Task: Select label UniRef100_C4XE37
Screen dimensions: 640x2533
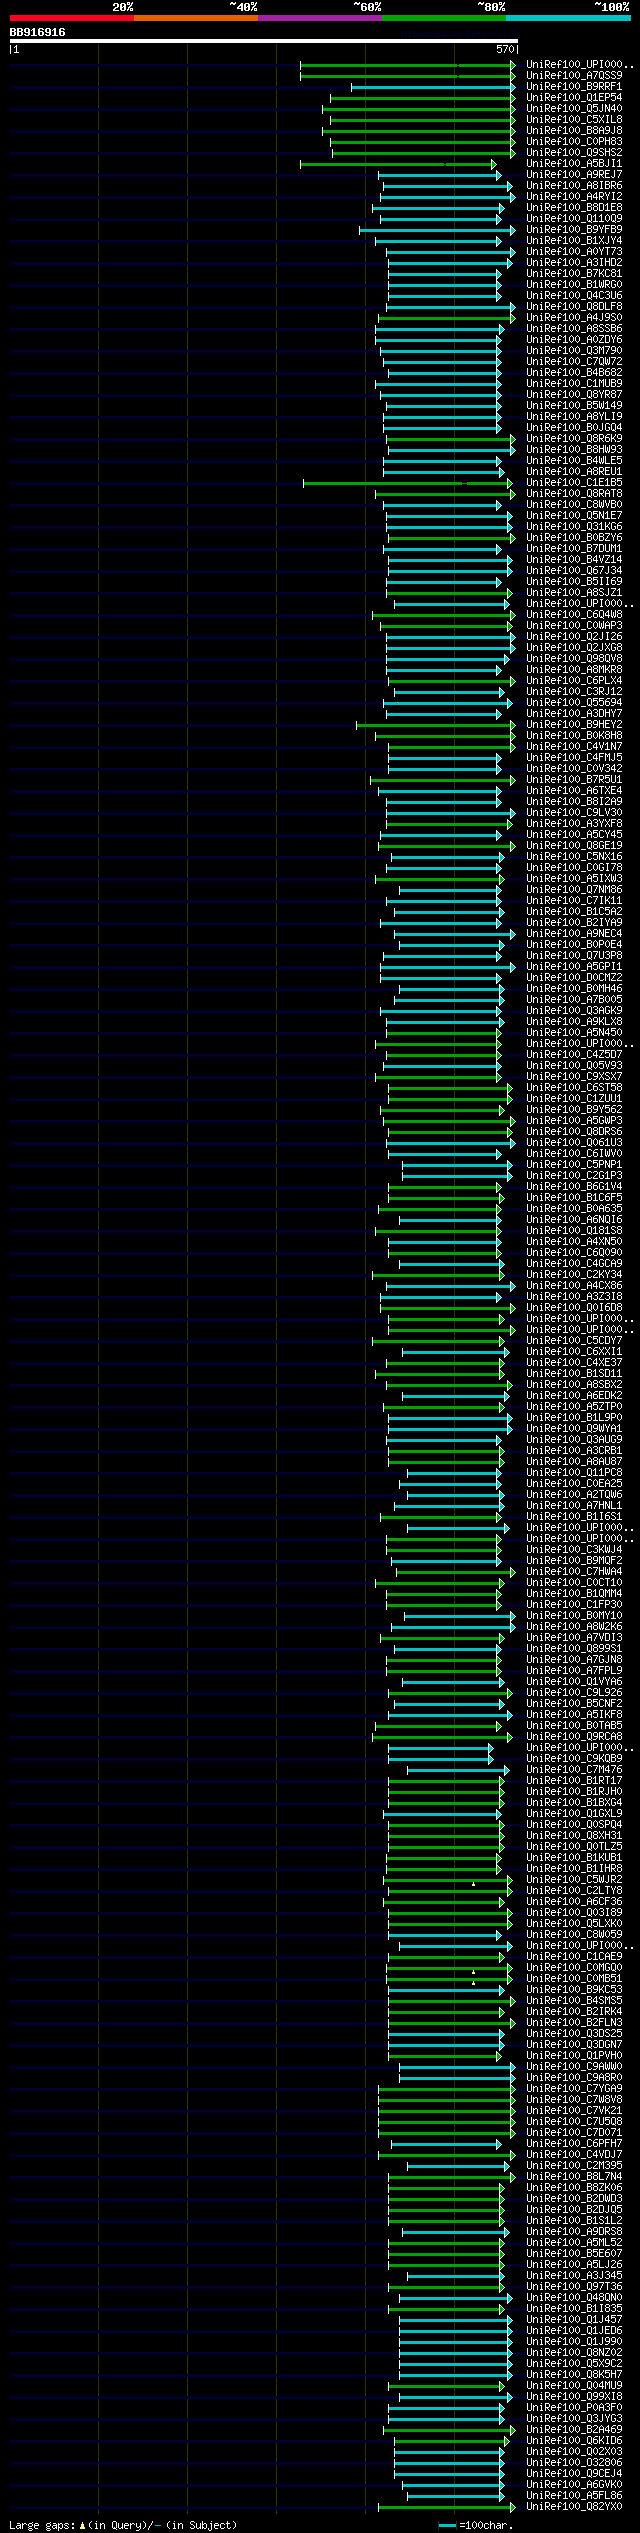Action: (x=574, y=1363)
